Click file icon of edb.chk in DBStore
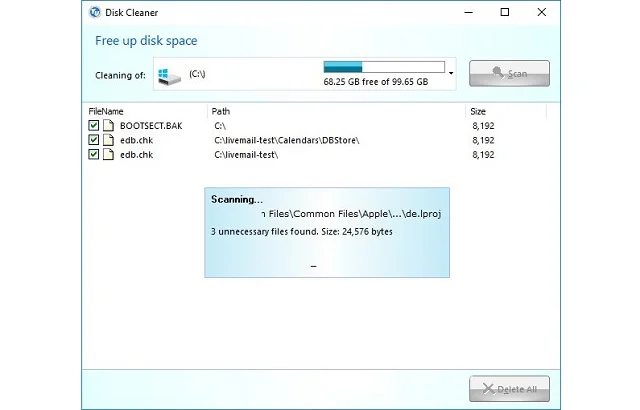The width and height of the screenshot is (640, 410). [x=108, y=140]
